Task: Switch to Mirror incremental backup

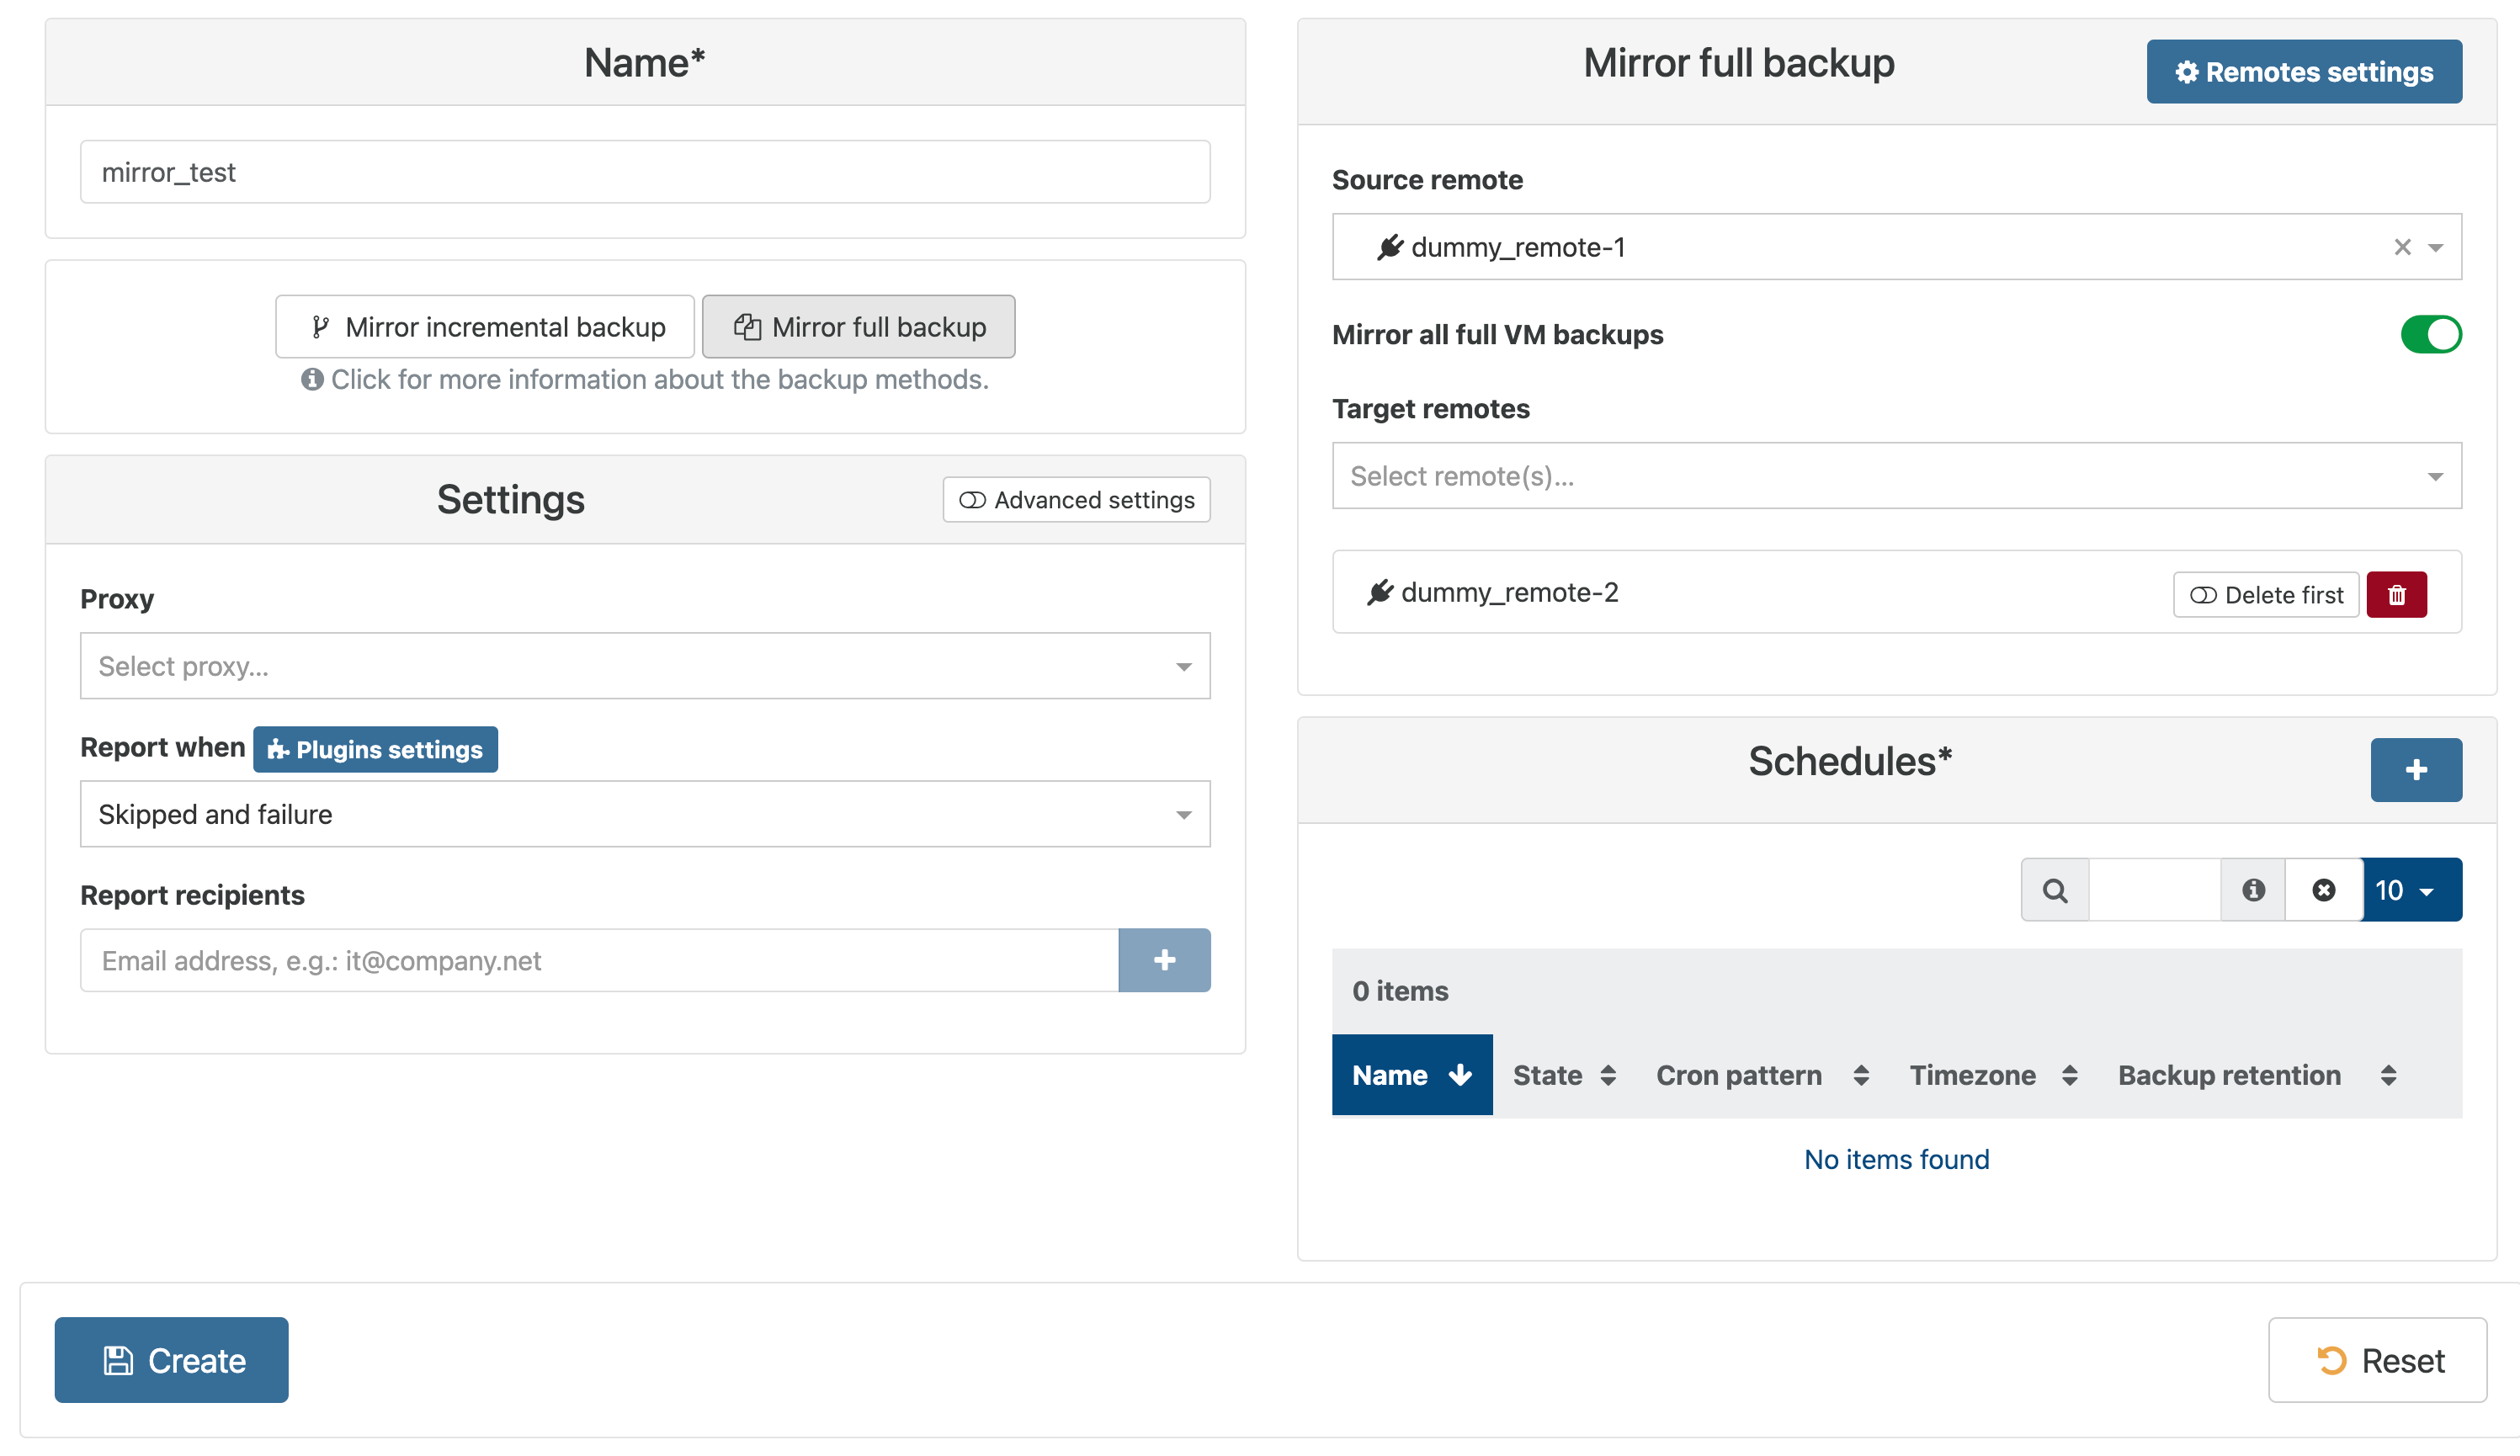Action: pyautogui.click(x=485, y=327)
